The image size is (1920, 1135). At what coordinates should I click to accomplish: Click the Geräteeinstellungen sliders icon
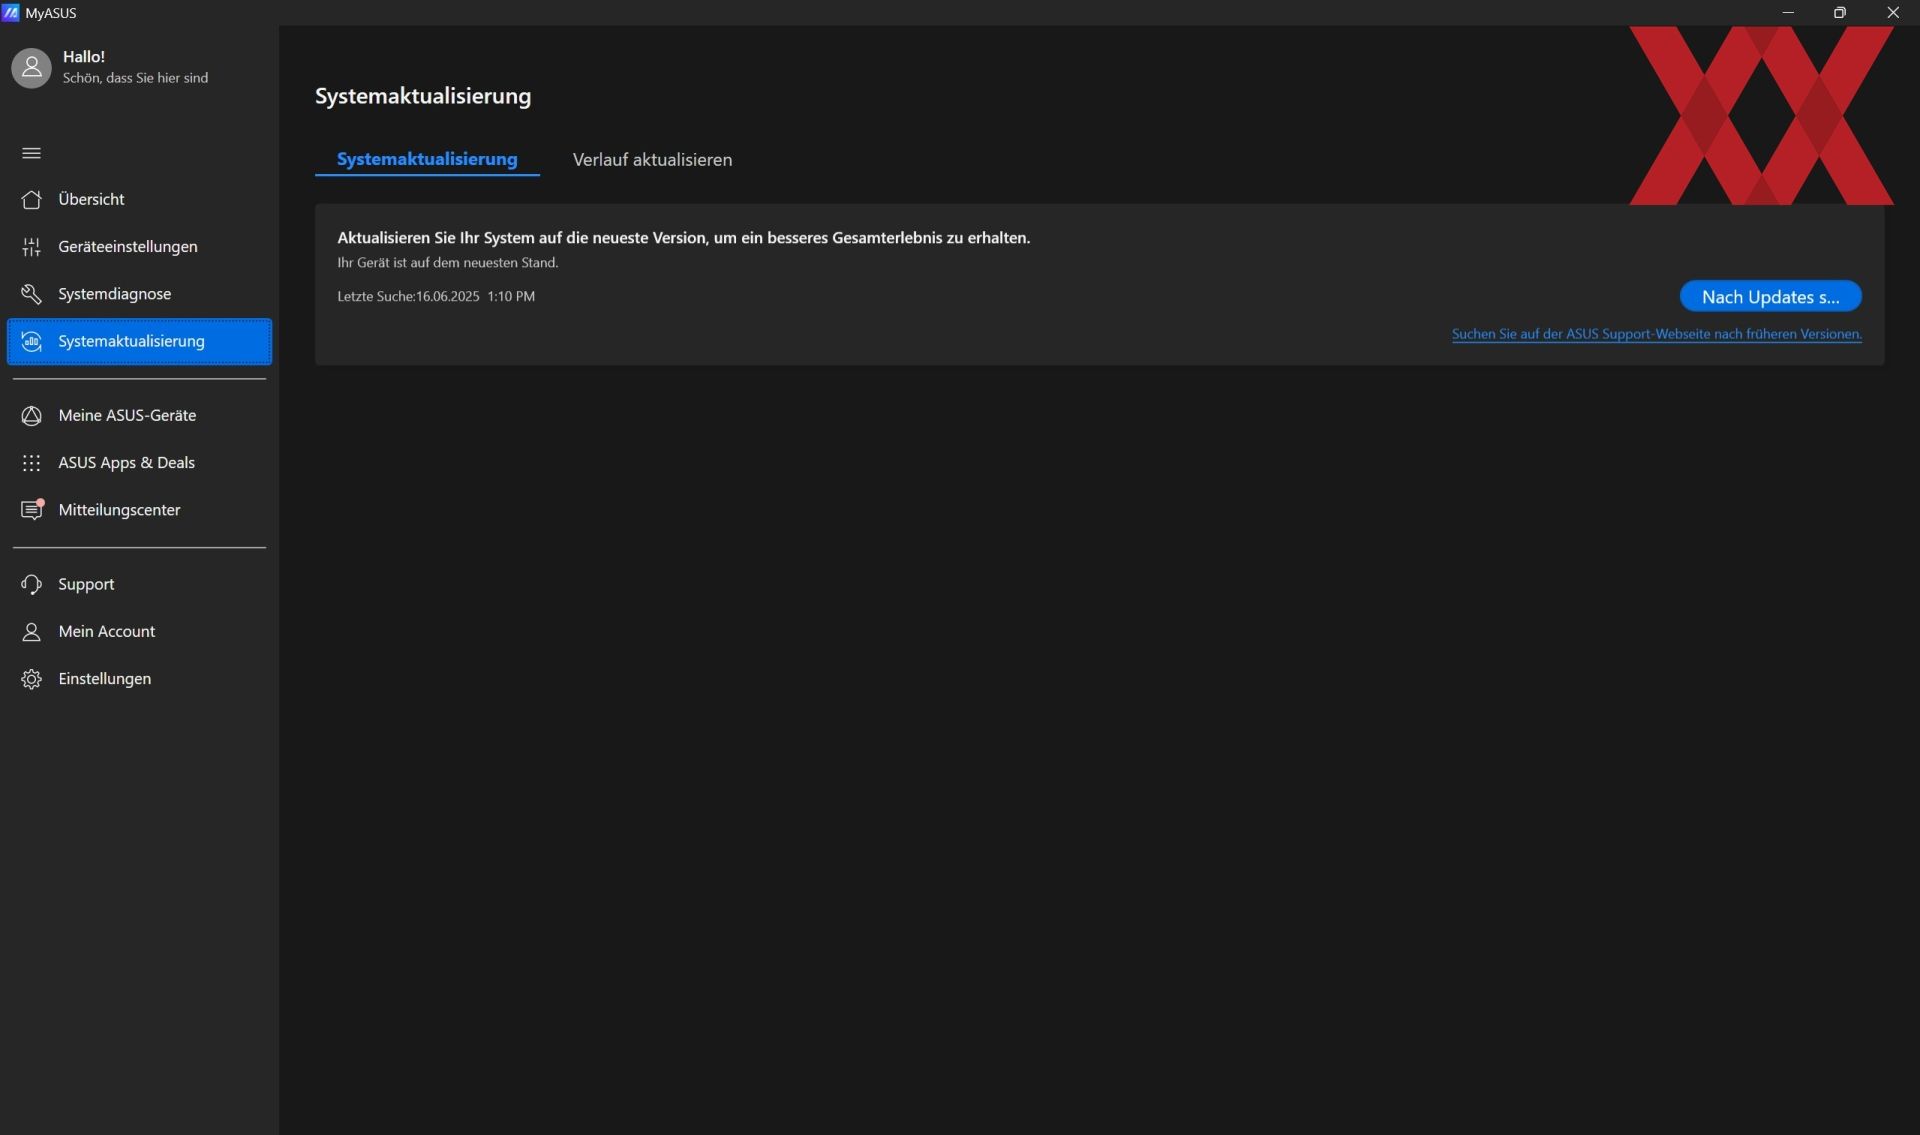click(x=31, y=246)
